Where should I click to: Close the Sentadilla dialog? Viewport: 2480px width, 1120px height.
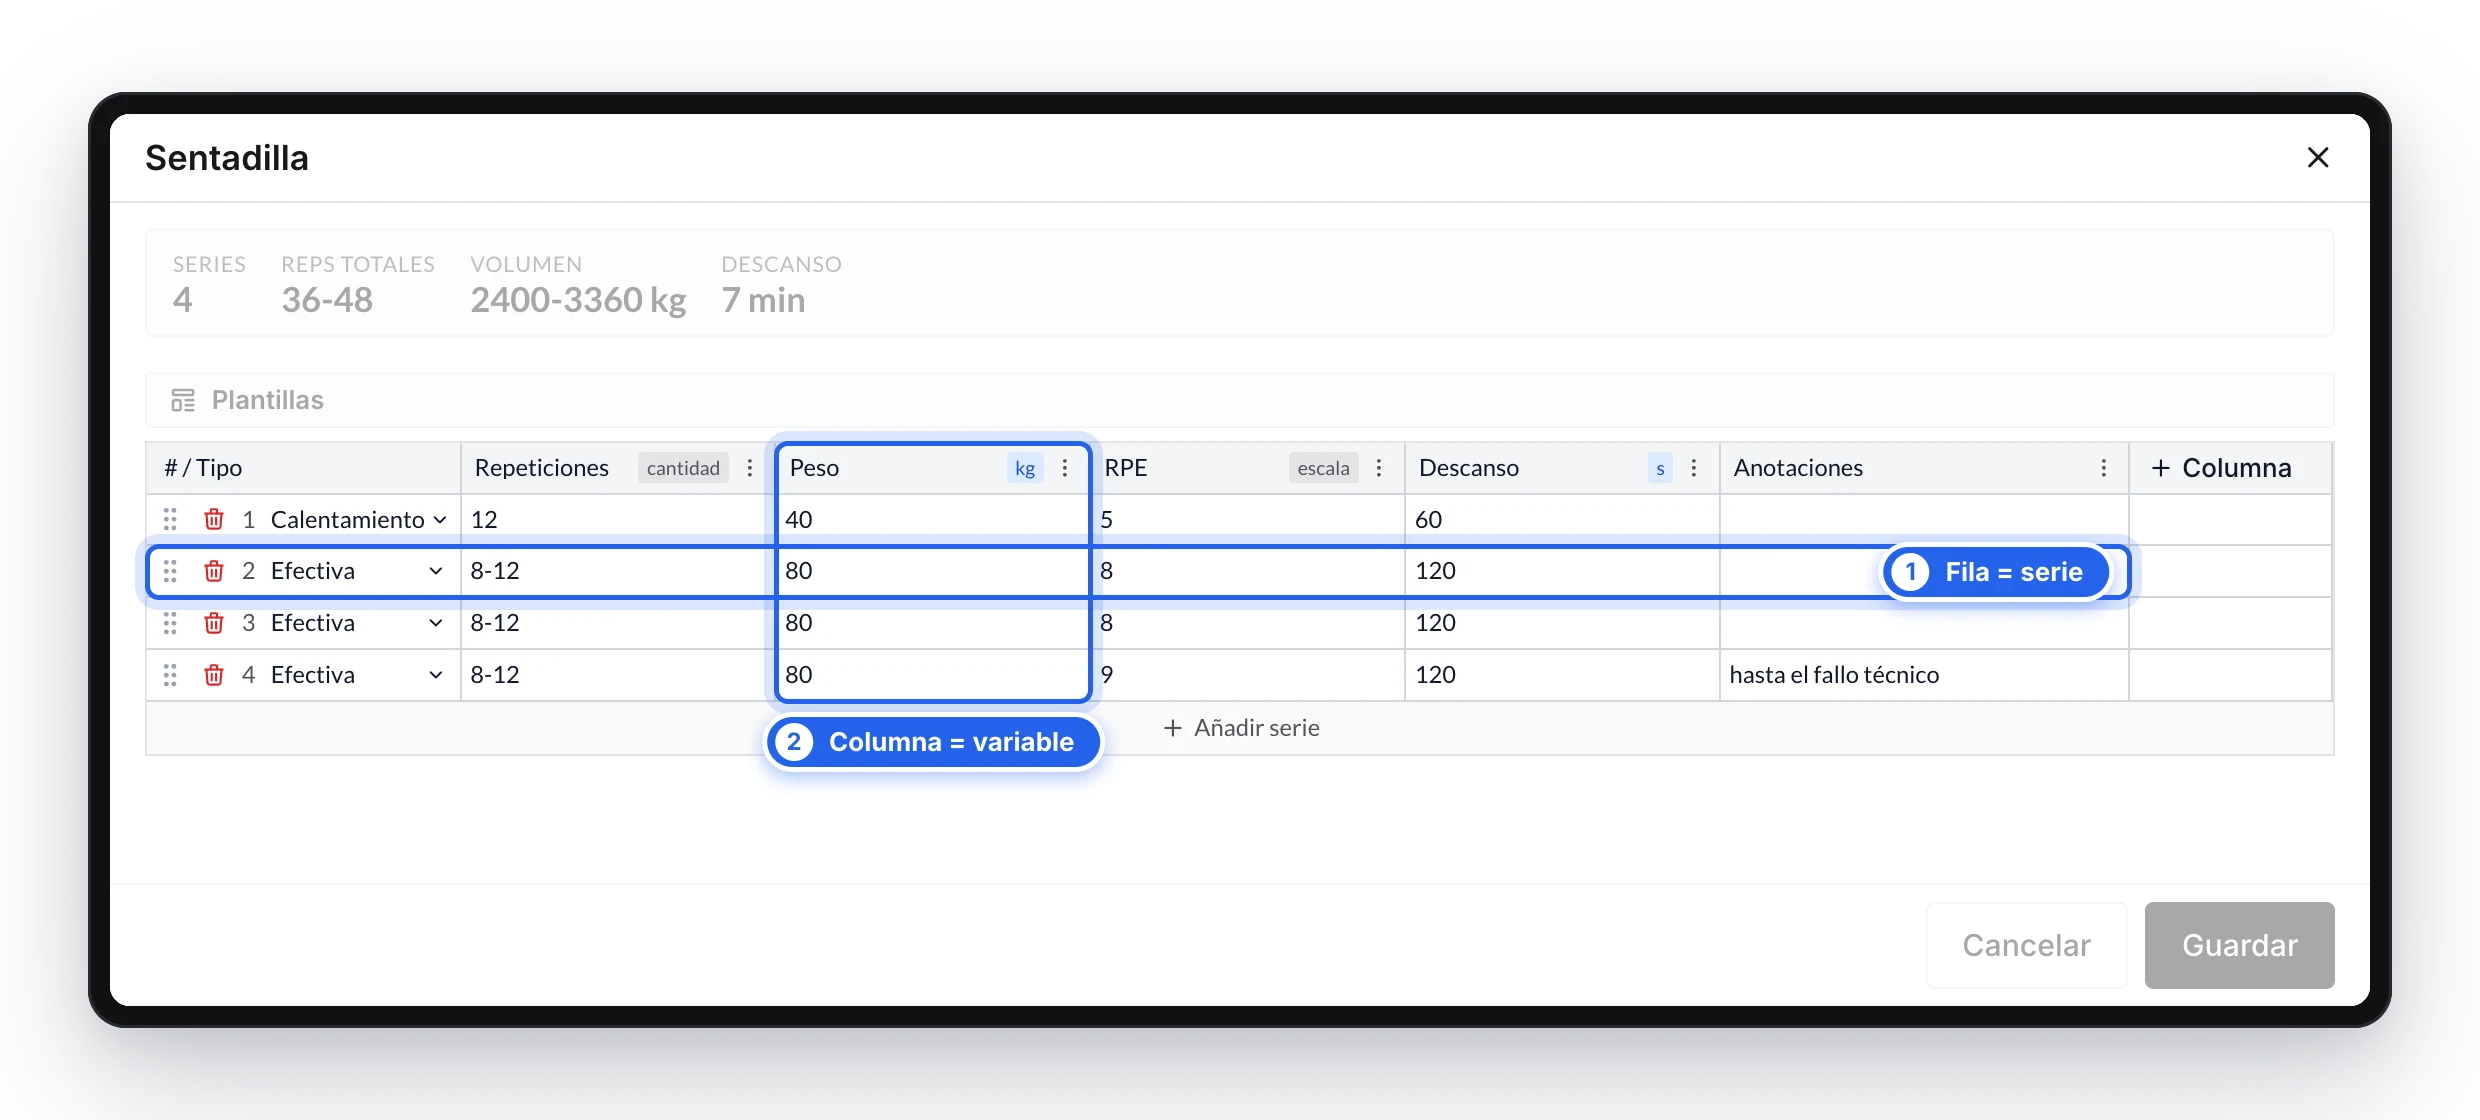(2318, 157)
